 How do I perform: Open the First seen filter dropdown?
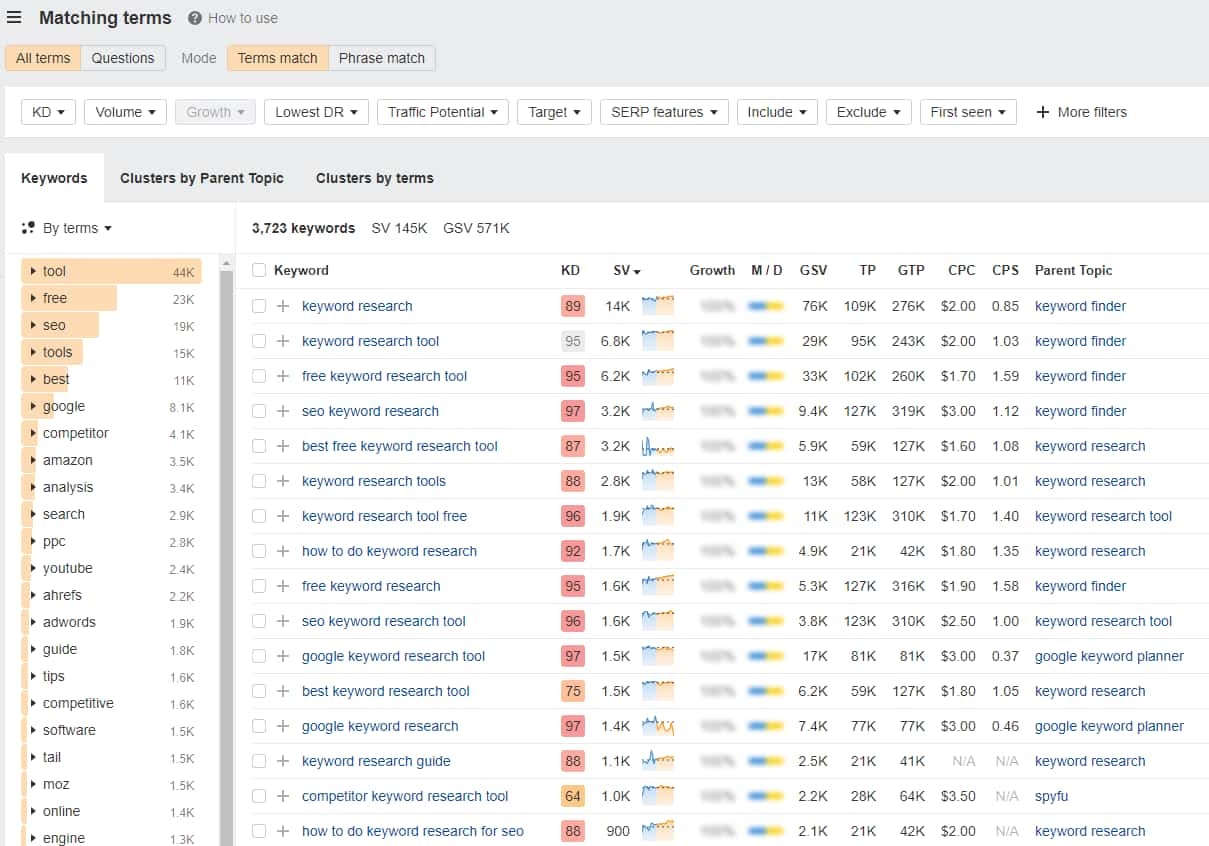pos(968,112)
